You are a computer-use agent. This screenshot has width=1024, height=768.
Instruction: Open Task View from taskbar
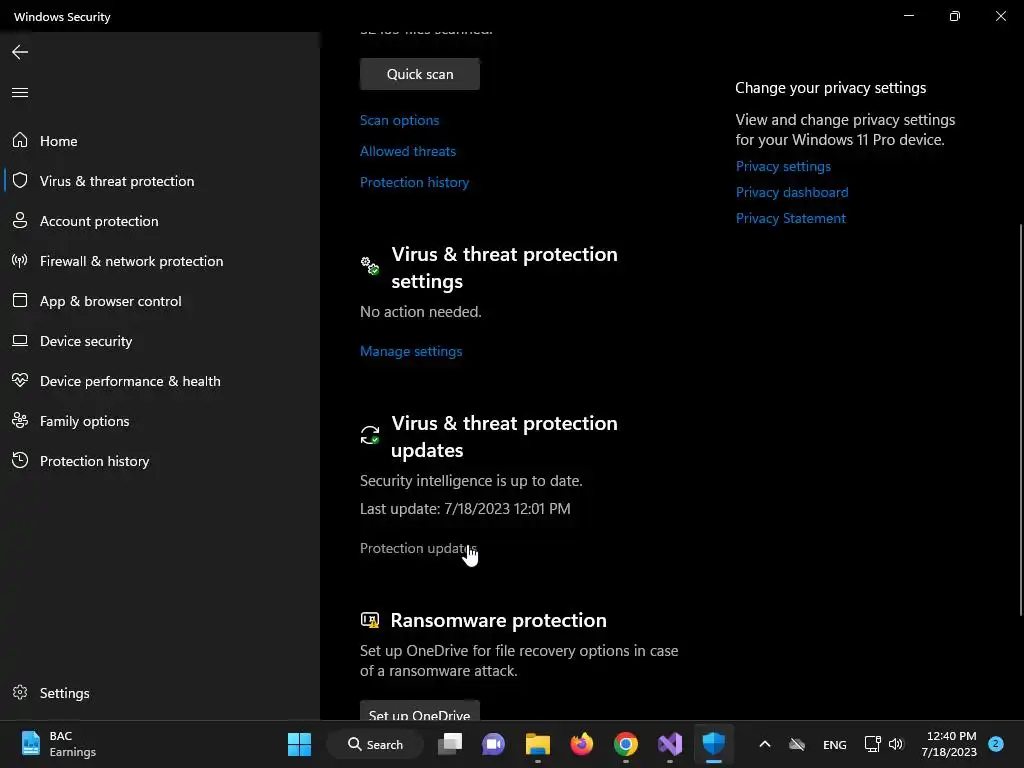[449, 744]
